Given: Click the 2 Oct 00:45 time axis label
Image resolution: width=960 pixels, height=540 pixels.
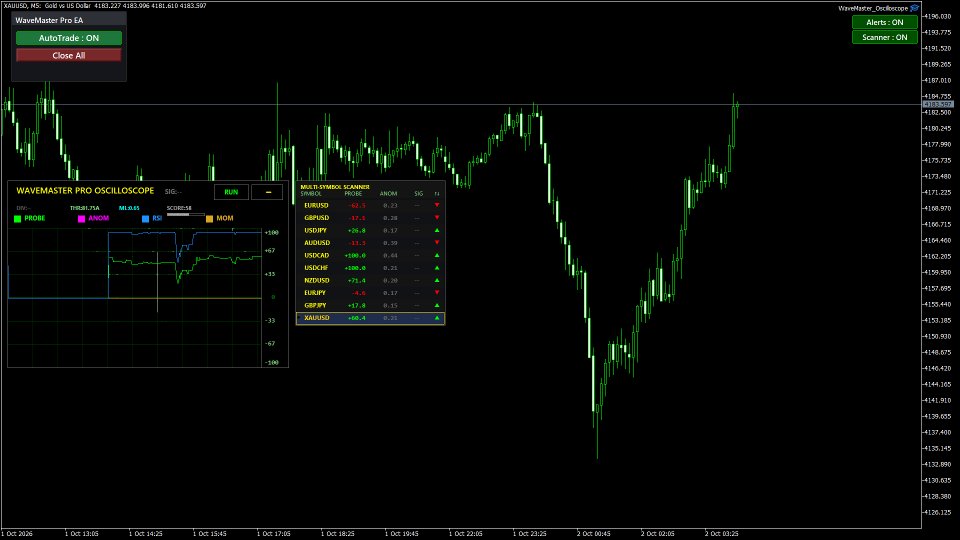Looking at the screenshot, I should (x=593, y=534).
